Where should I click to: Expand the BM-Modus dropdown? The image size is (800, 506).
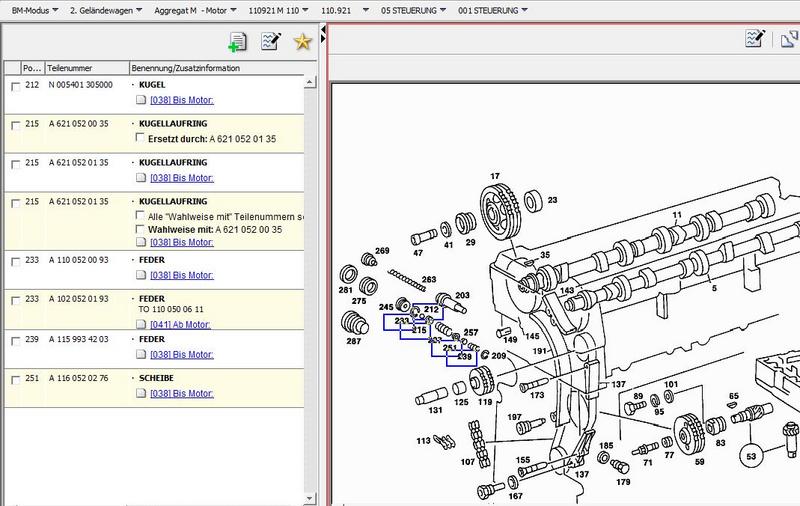coord(30,9)
